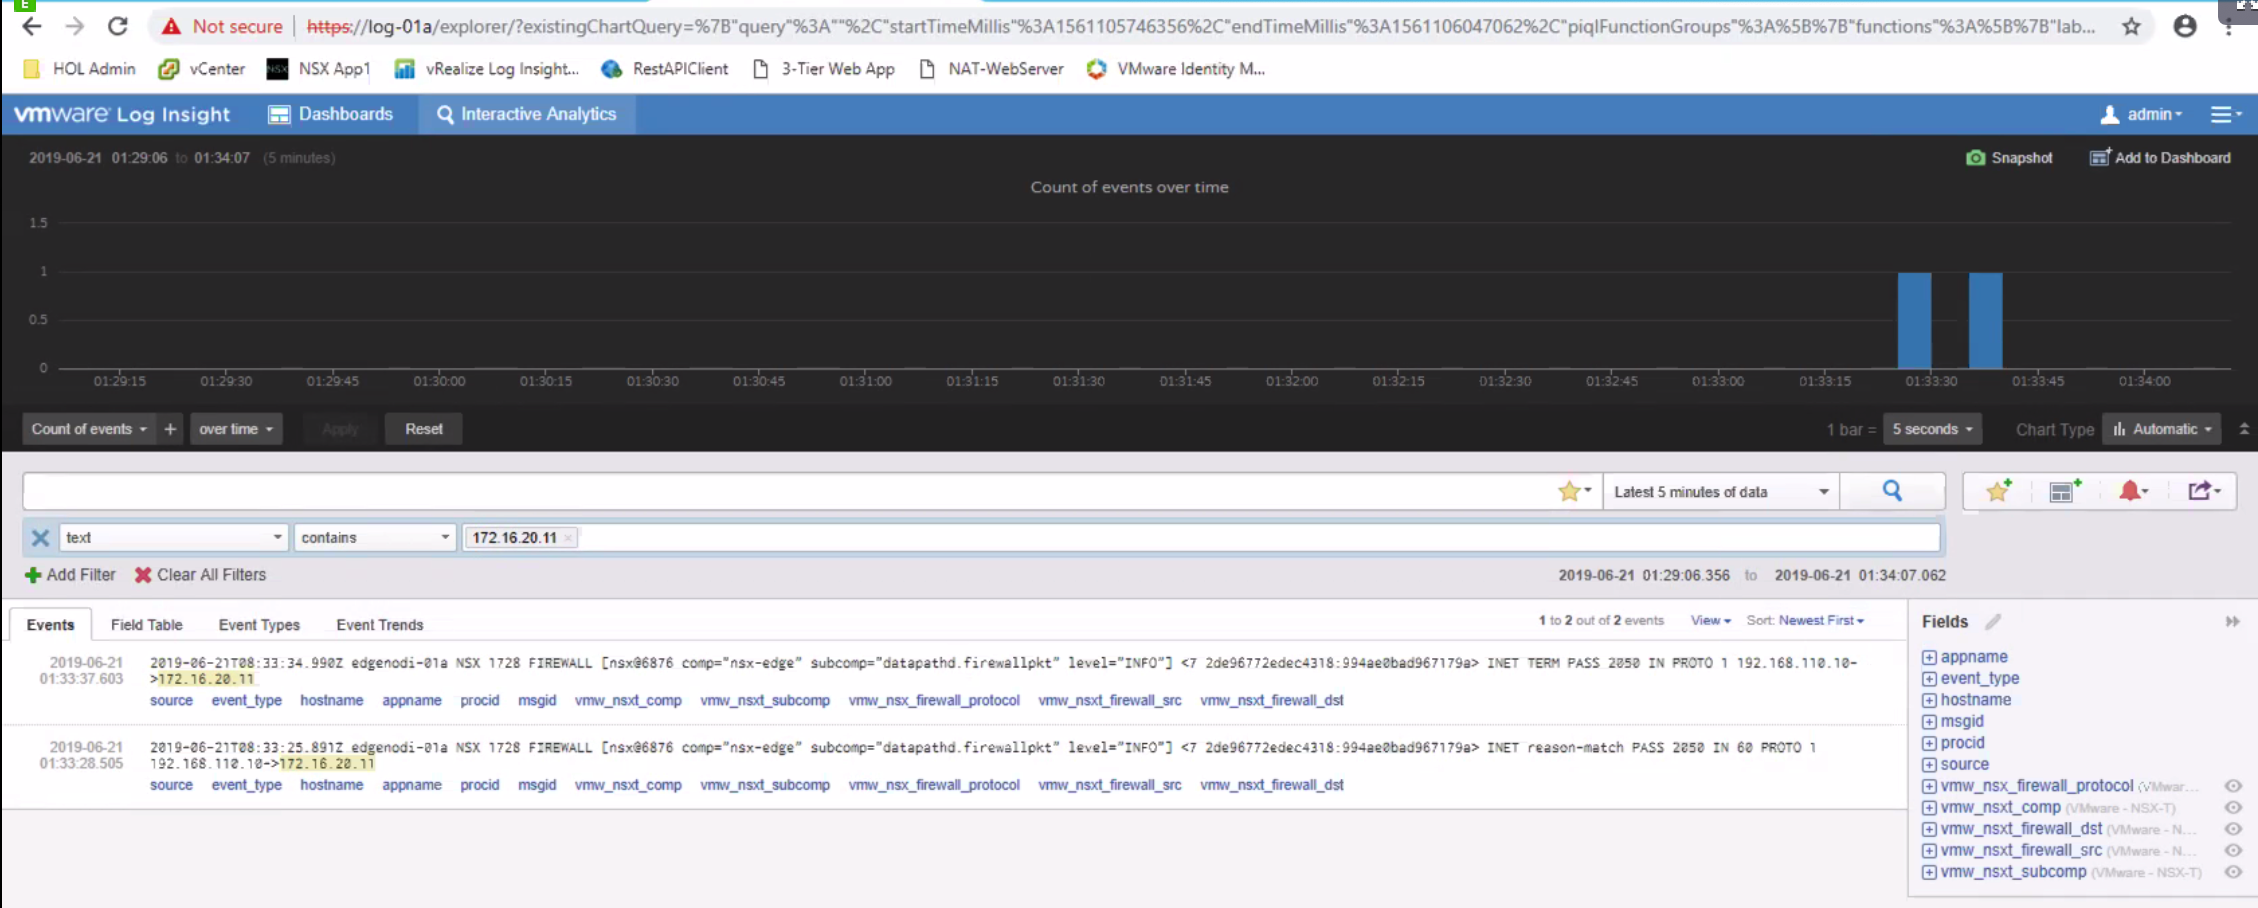Remove the text filter with X icon
Image resolution: width=2258 pixels, height=908 pixels.
click(40, 538)
